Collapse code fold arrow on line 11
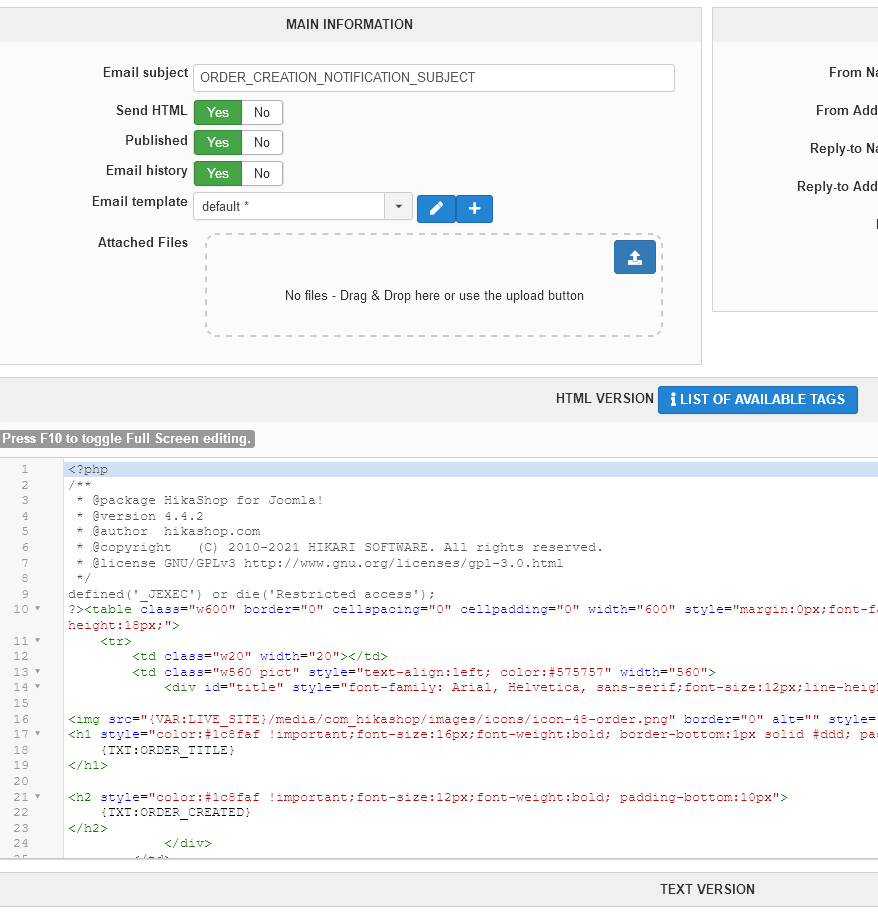Image resolution: width=878 pixels, height=915 pixels. click(38, 641)
